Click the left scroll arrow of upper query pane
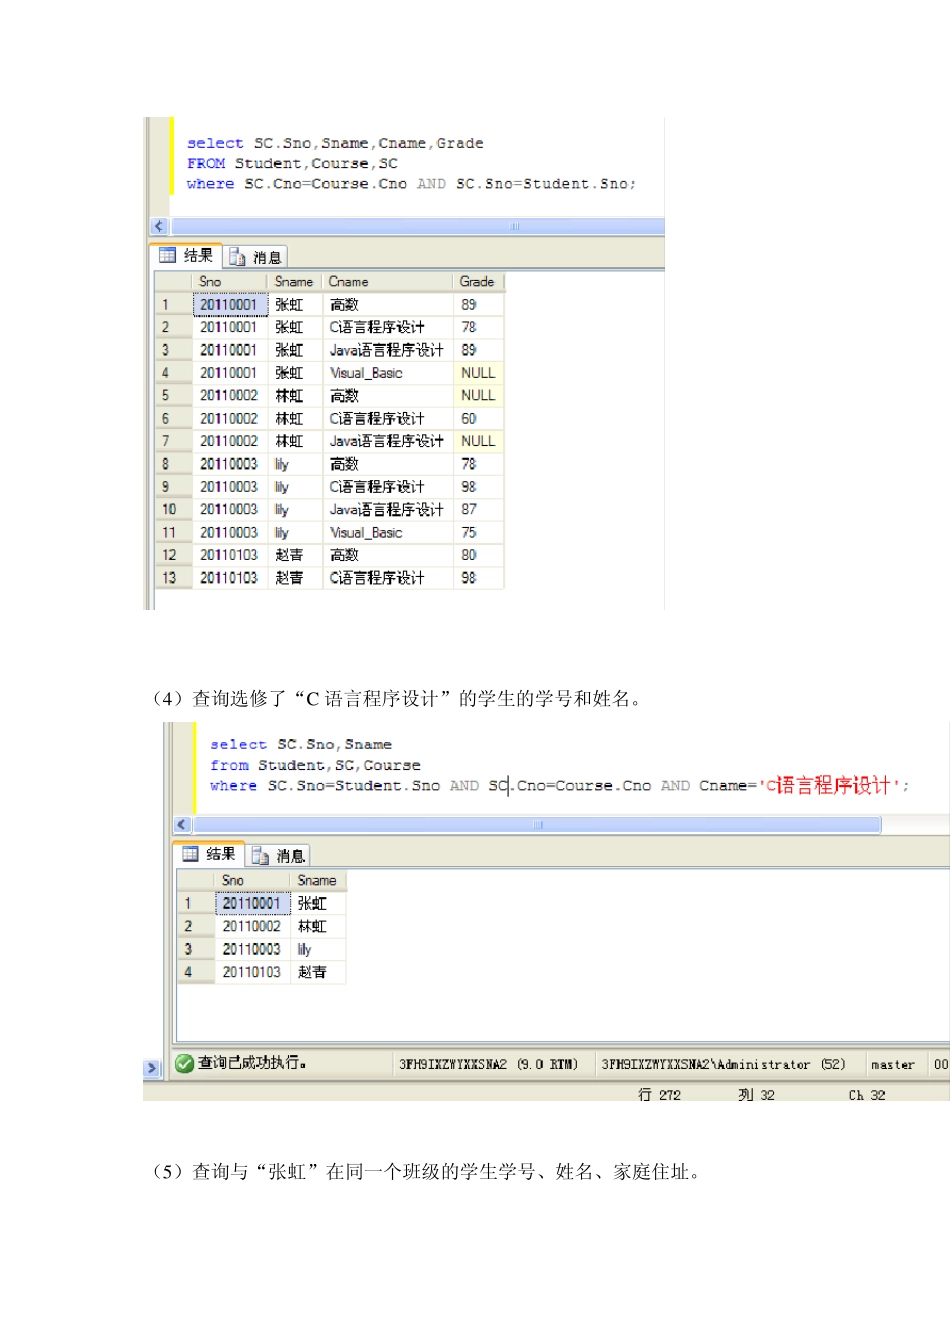This screenshot has height=1344, width=950. [x=158, y=226]
